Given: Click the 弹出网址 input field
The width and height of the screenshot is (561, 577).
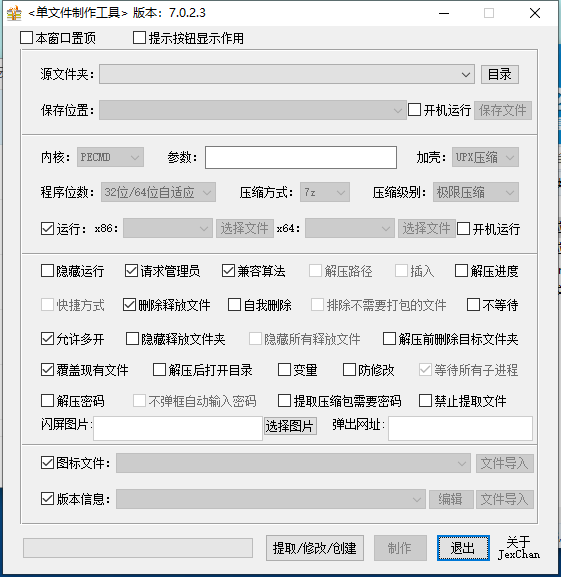Looking at the screenshot, I should [x=461, y=428].
